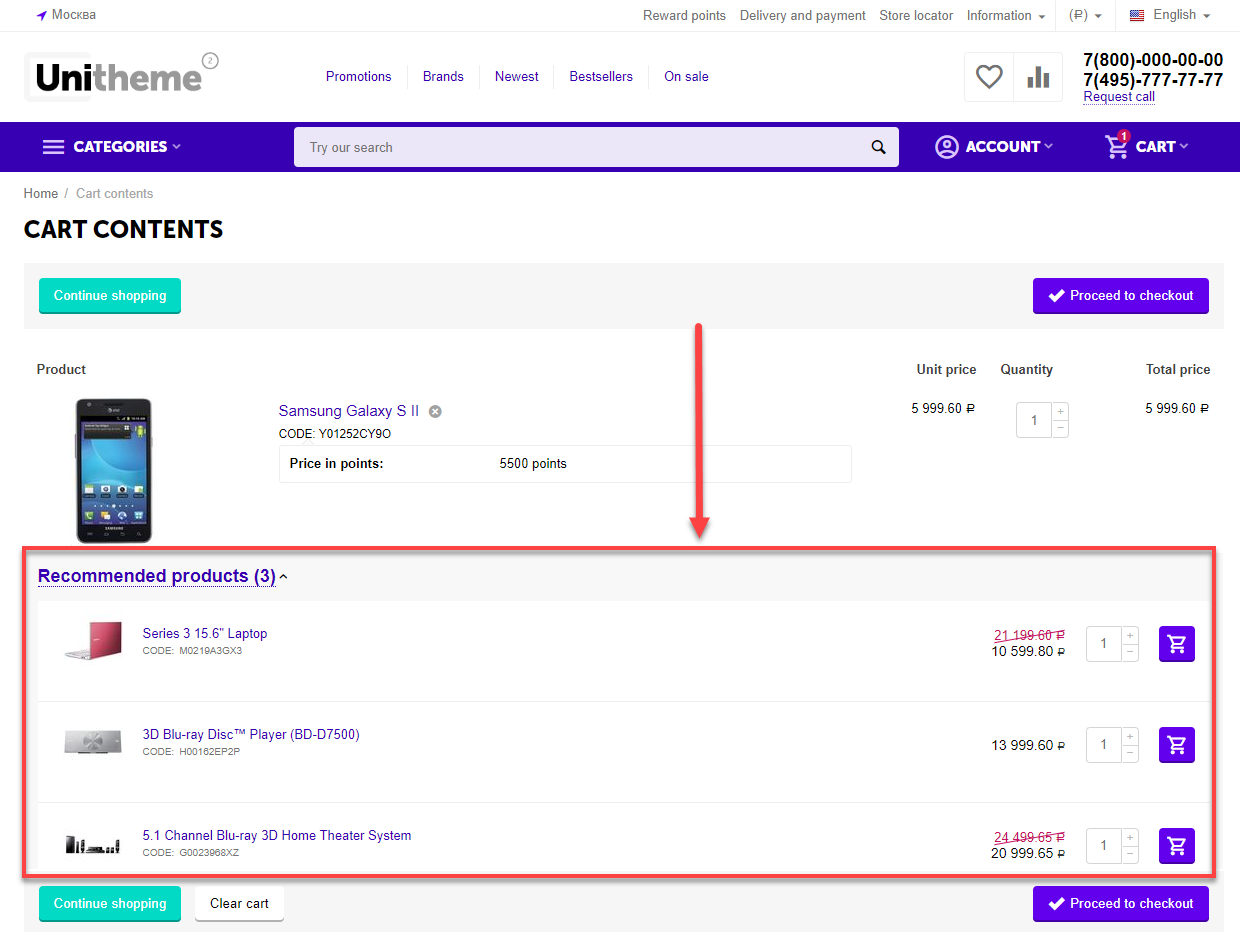Image resolution: width=1240 pixels, height=932 pixels.
Task: Click the home theater system thumbnail
Action: [93, 845]
